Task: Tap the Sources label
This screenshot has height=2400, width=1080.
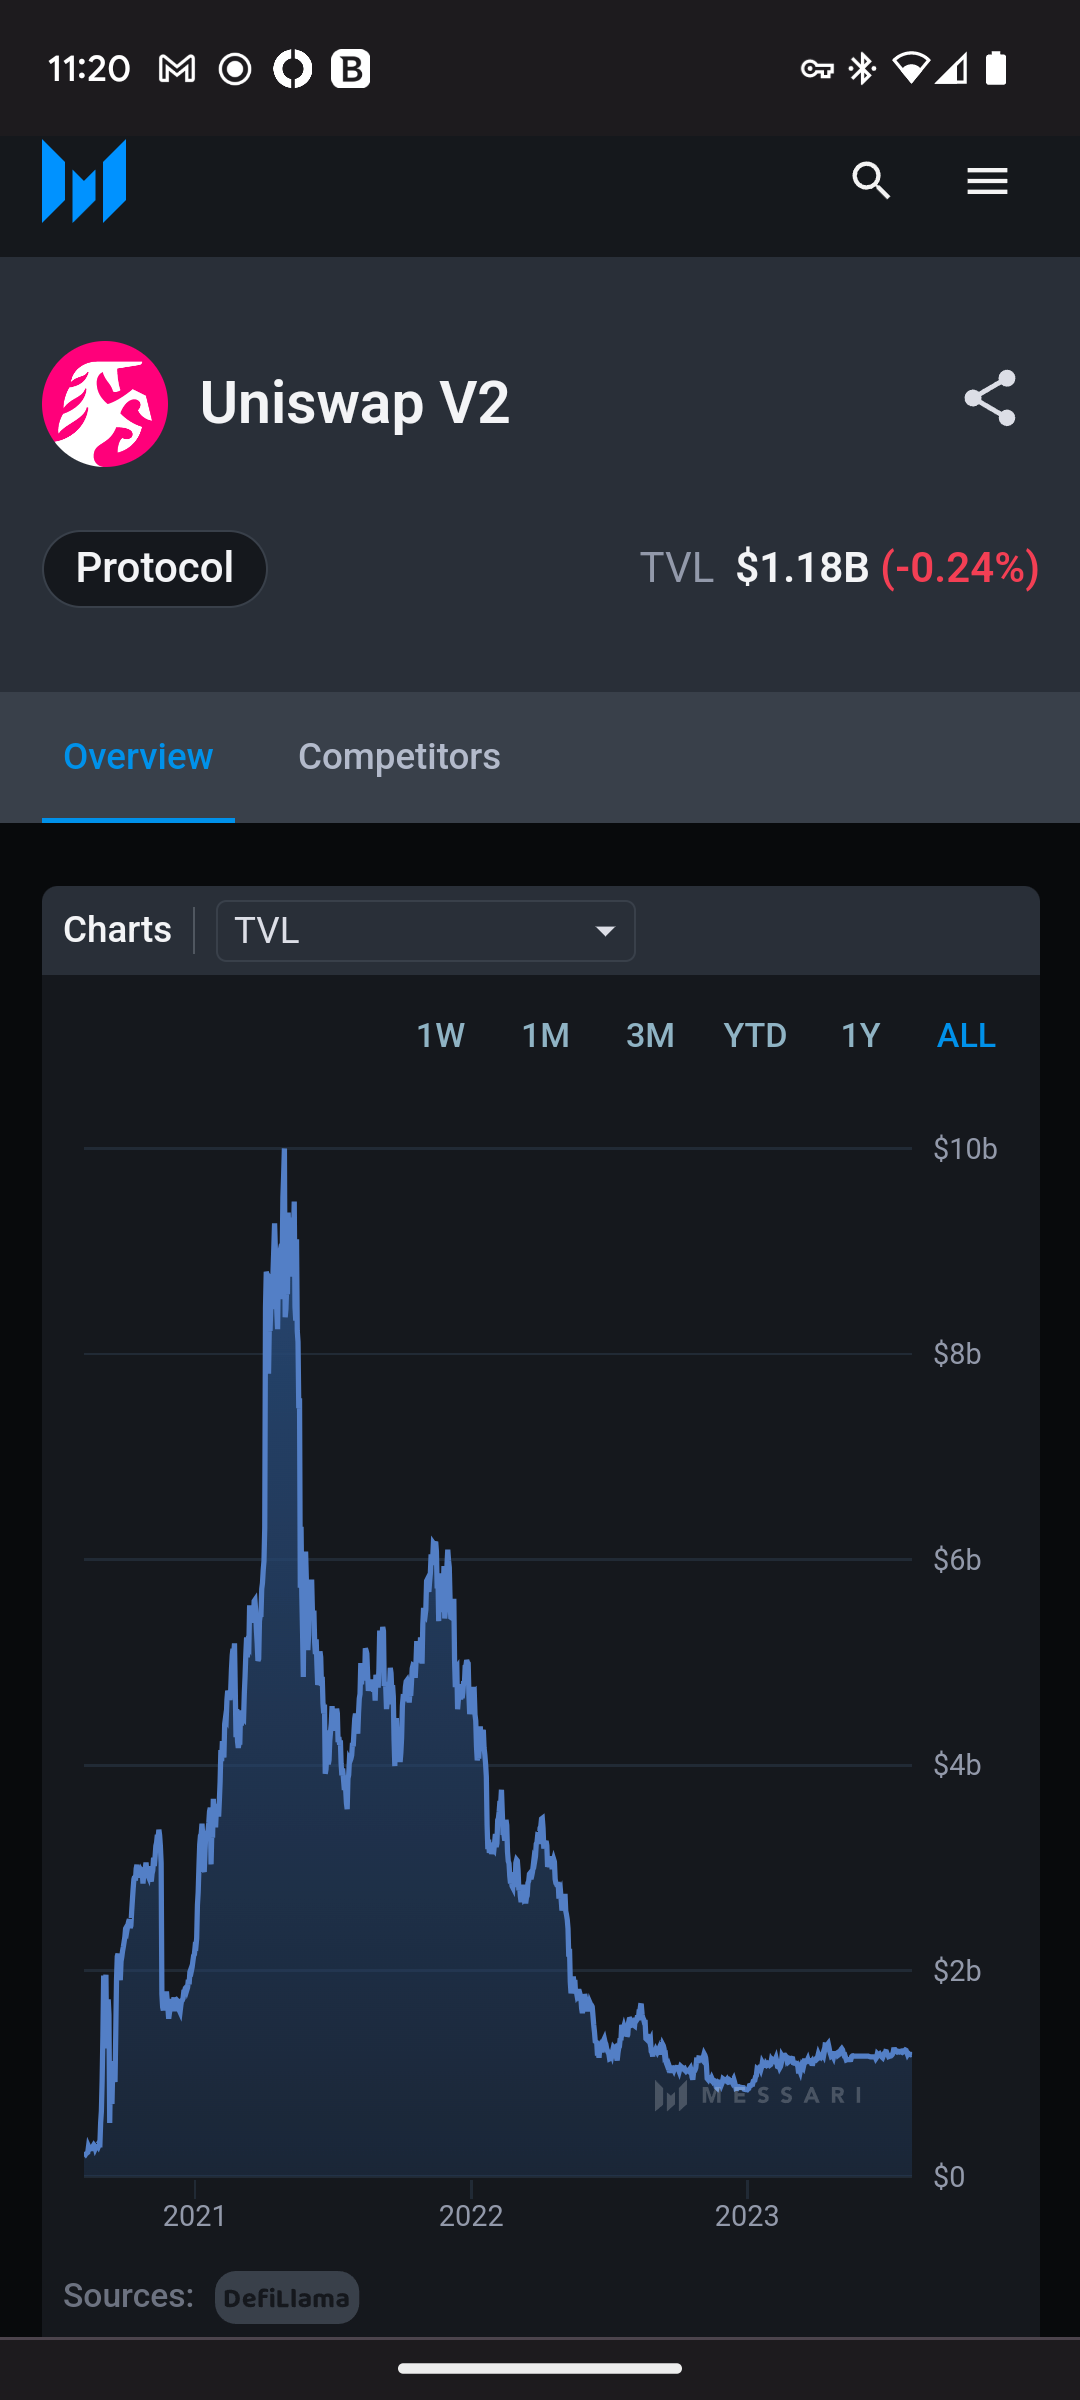Action: point(128,2296)
